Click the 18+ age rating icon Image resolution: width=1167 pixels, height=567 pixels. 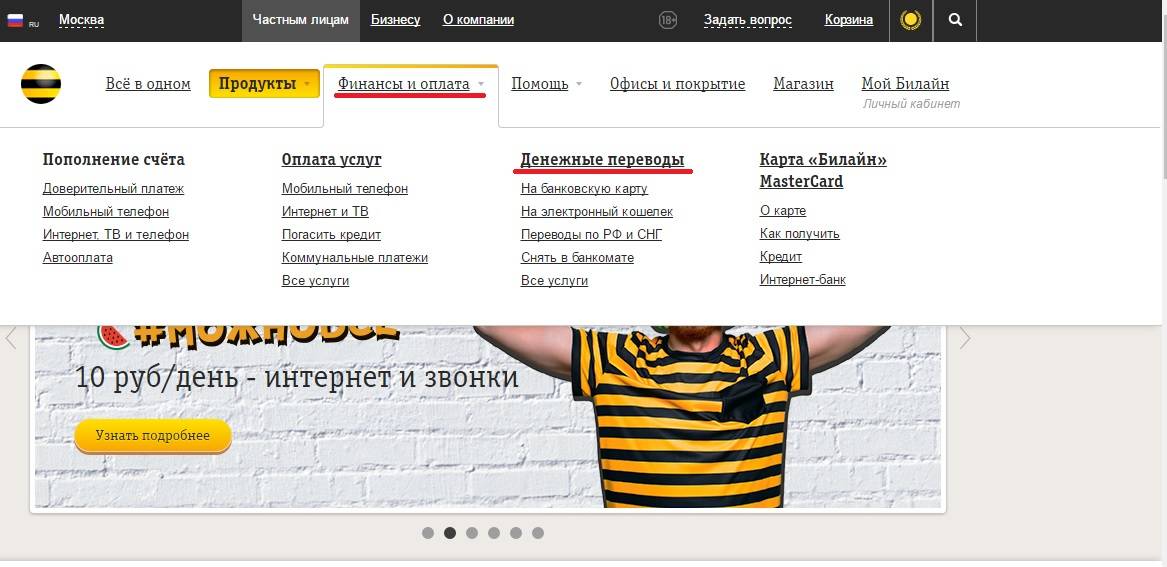point(668,20)
